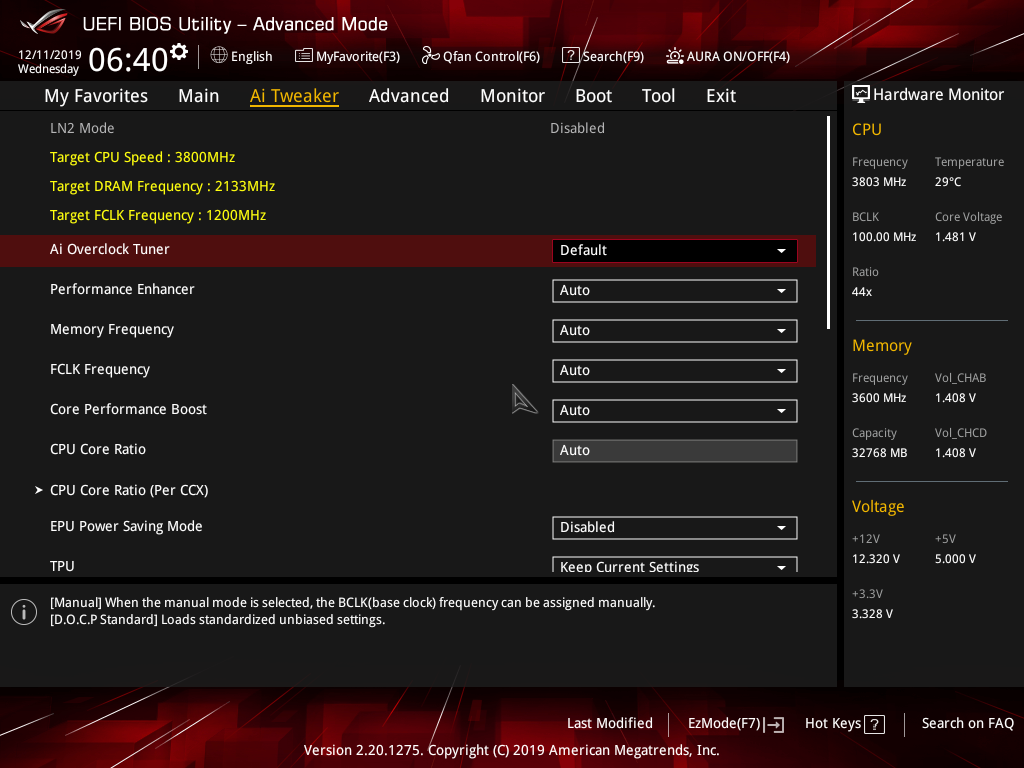This screenshot has height=768, width=1024.
Task: Open the Ai Overclock Tuner dropdown
Action: [674, 250]
